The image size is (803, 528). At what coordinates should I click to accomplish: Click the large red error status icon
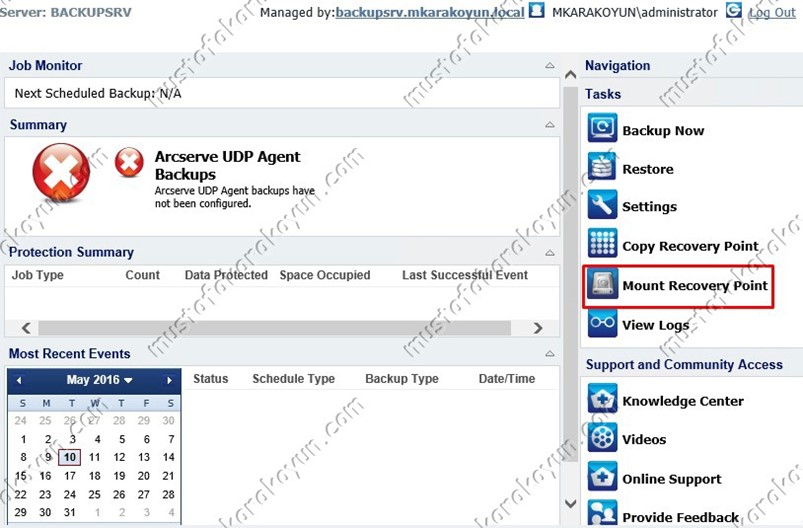pos(61,172)
